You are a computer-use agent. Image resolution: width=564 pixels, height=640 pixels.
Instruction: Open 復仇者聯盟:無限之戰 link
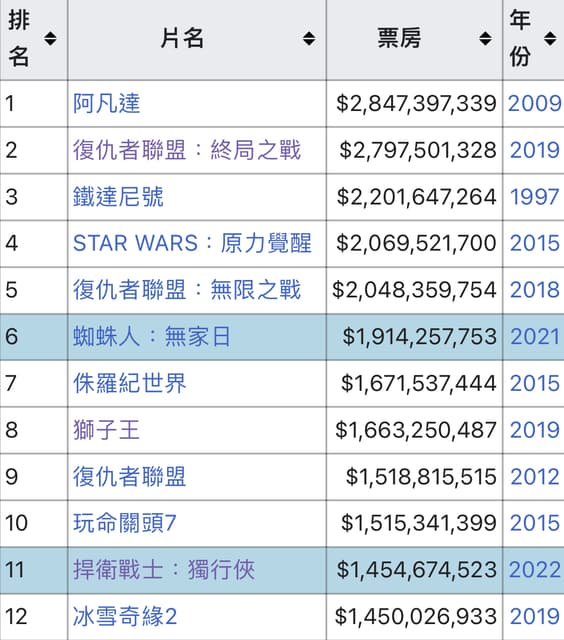pyautogui.click(x=187, y=290)
